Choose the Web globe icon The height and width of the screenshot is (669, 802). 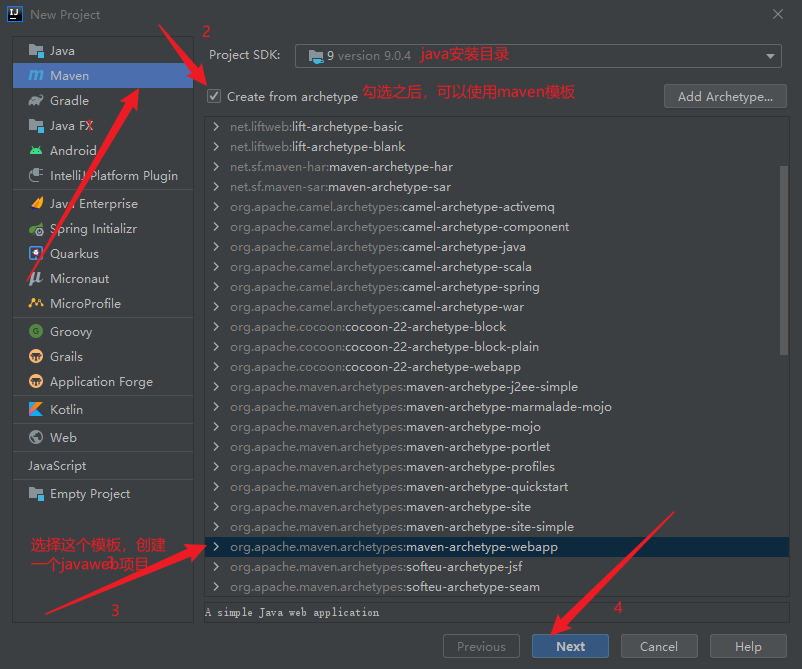tap(36, 438)
